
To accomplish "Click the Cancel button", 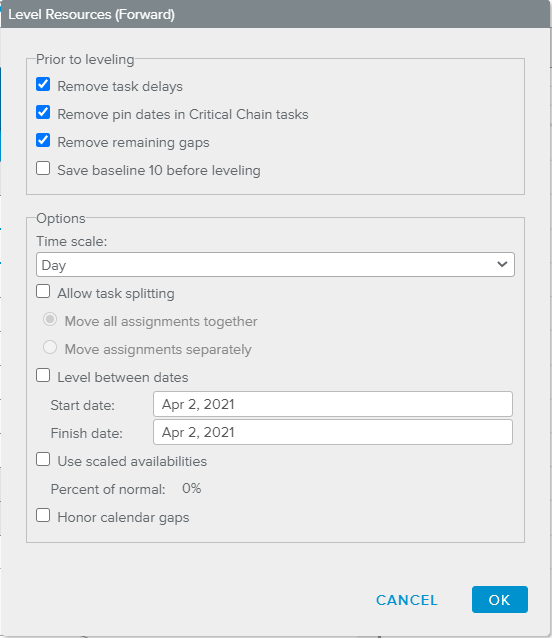I will 407,600.
